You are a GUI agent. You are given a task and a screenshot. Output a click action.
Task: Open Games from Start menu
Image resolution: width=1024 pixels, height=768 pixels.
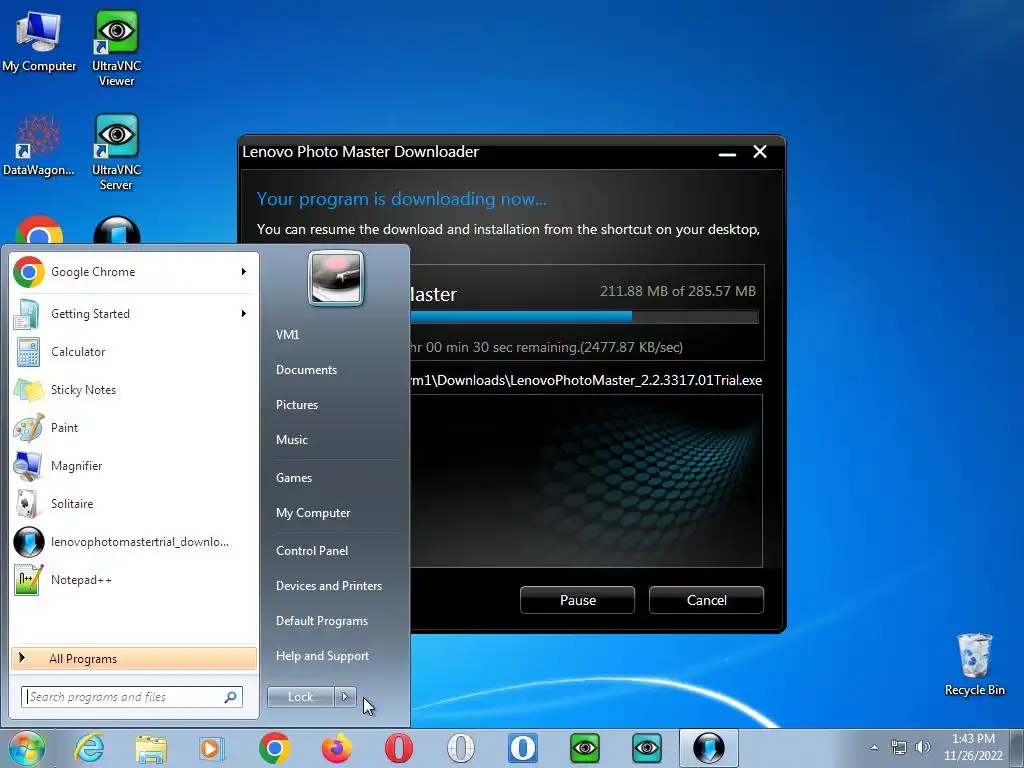click(294, 478)
